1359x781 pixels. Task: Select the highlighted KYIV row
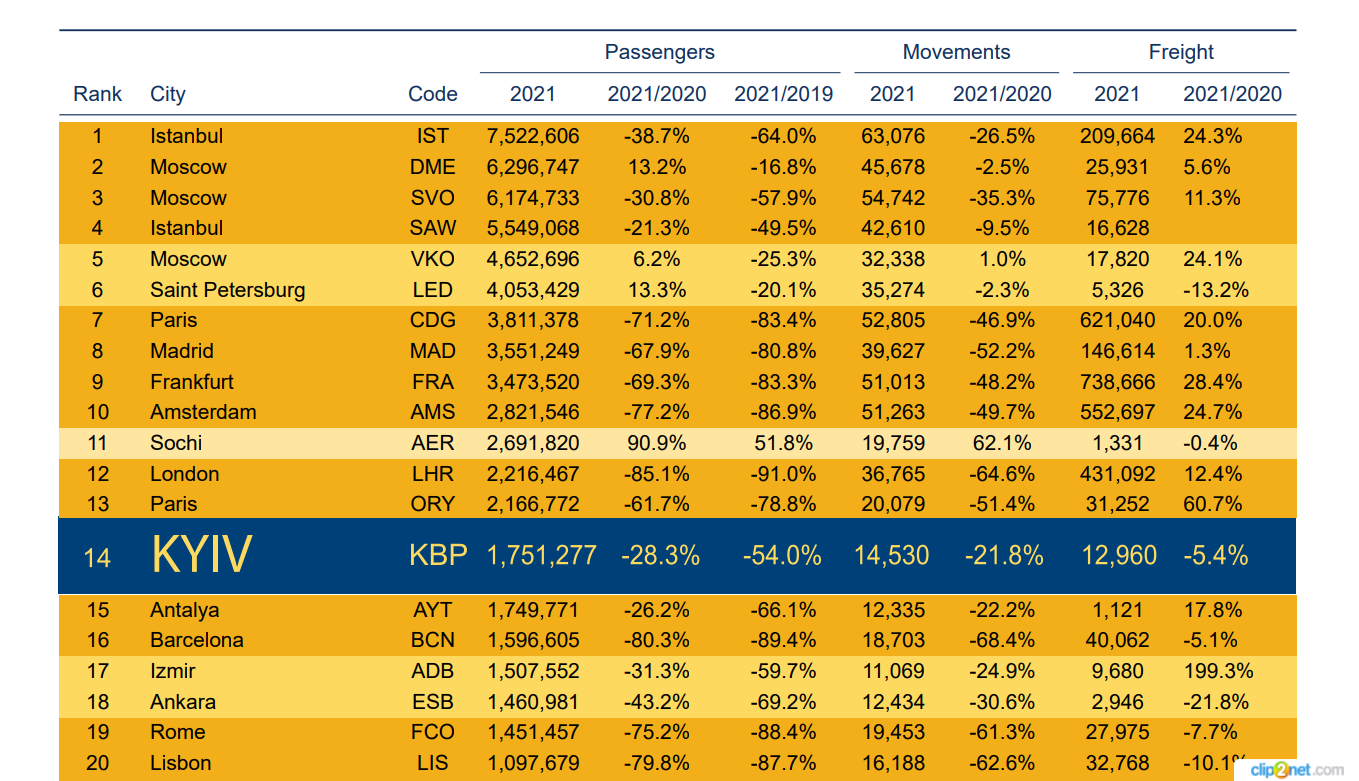(x=677, y=555)
